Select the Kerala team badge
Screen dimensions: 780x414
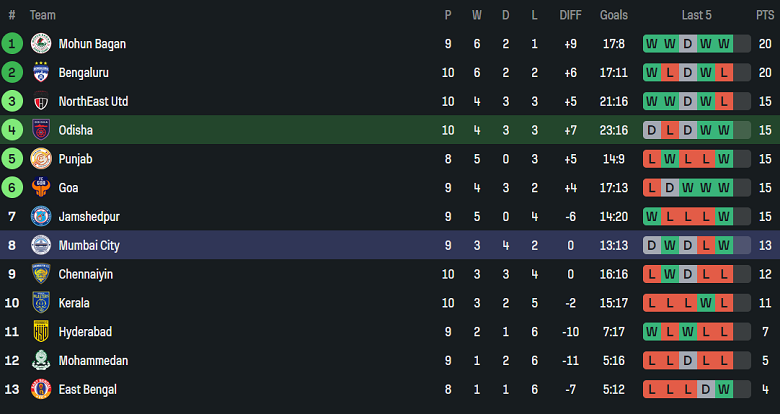click(41, 303)
